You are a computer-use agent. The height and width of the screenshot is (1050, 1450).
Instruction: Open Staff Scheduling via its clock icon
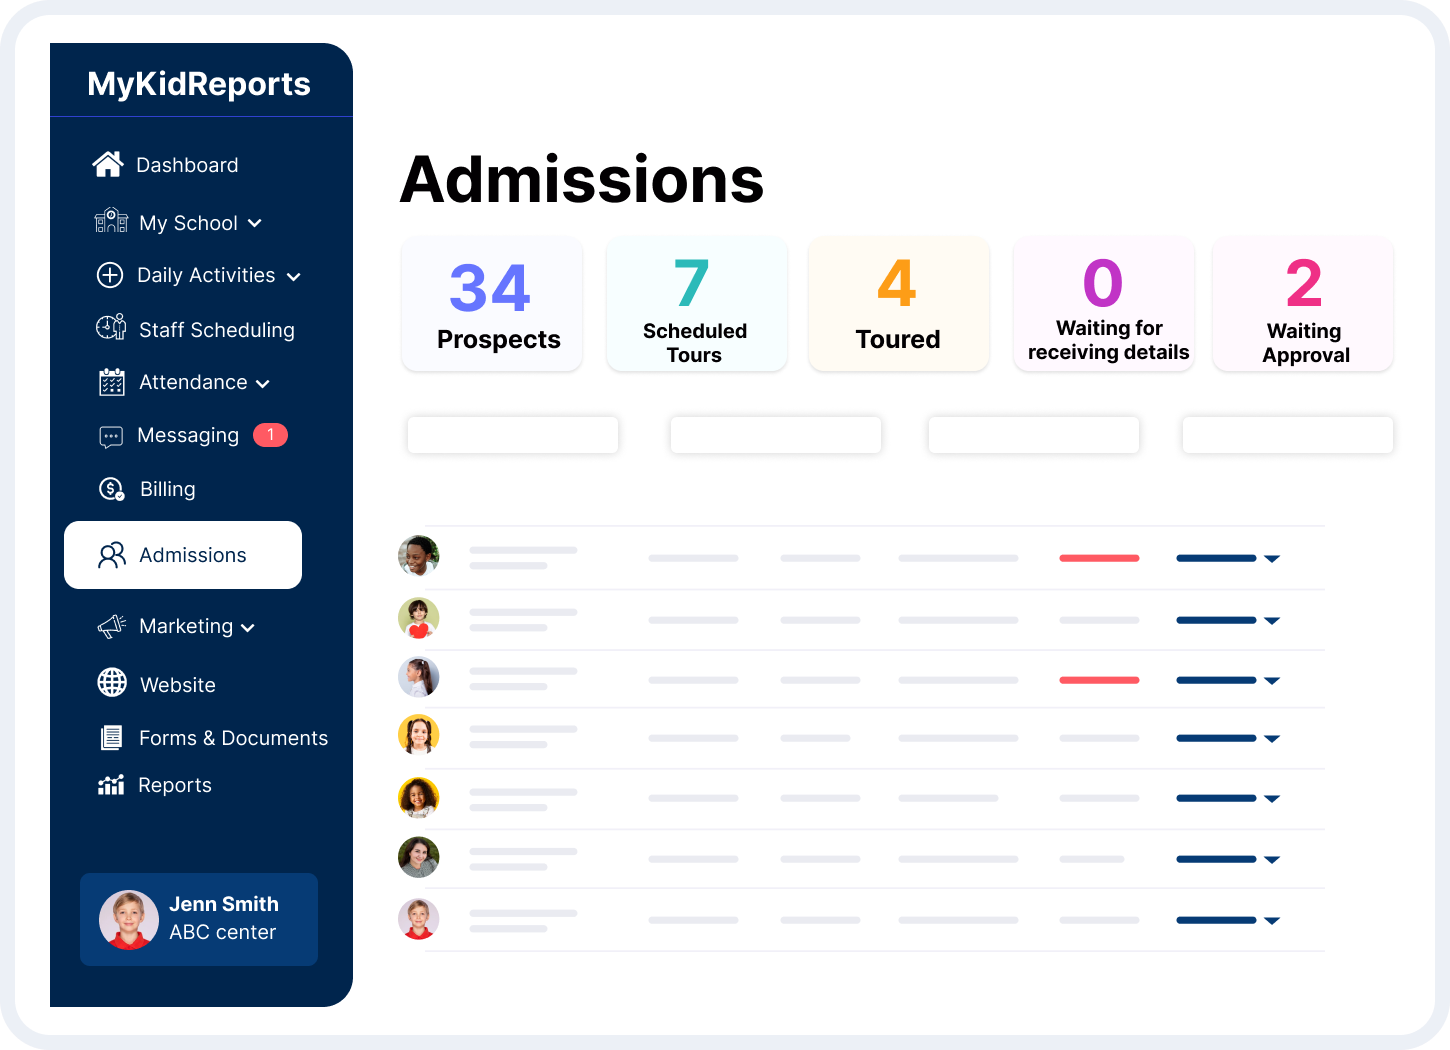(x=111, y=328)
